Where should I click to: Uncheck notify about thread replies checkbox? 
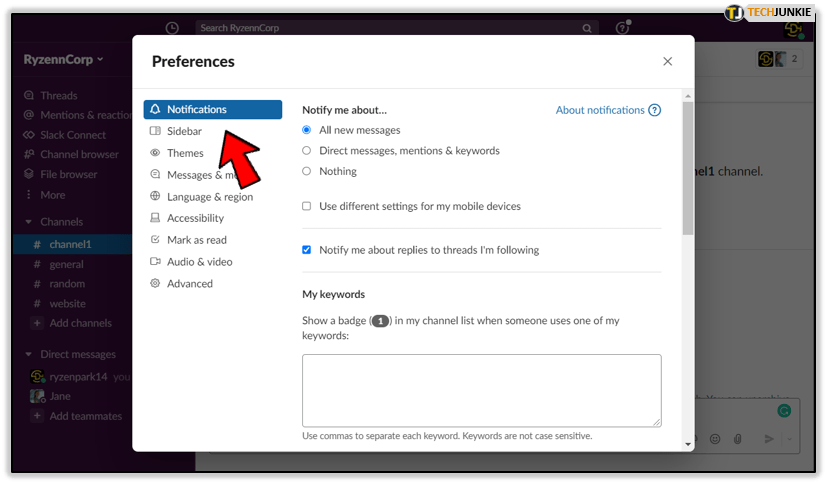(307, 250)
